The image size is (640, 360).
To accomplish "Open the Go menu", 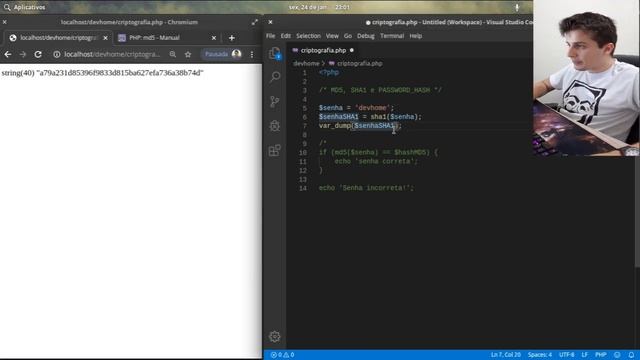I will tap(348, 36).
